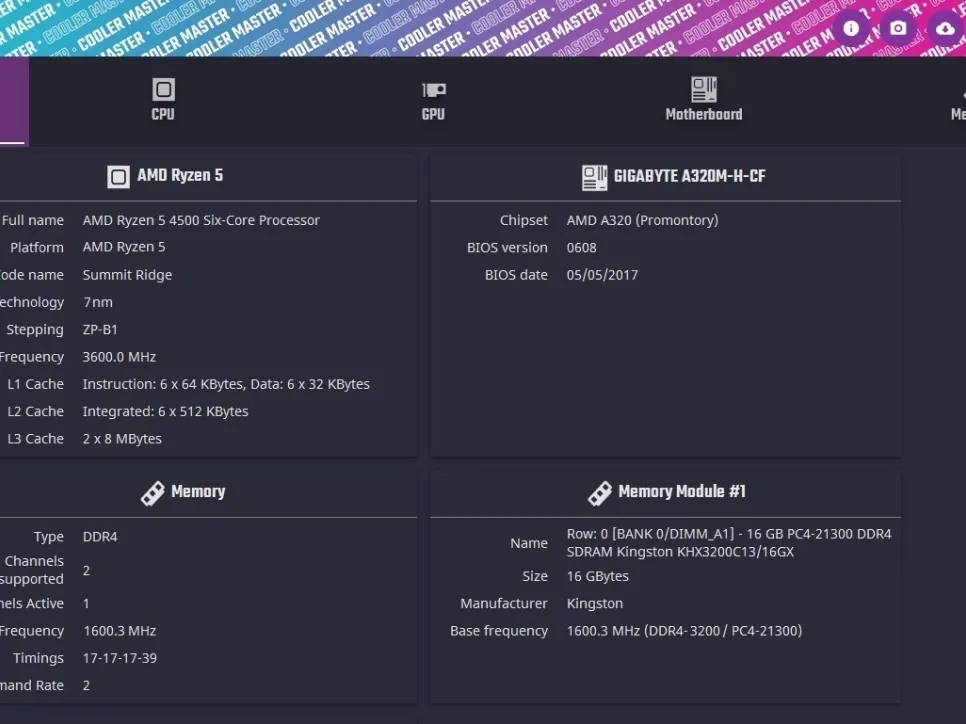Select the AMD Ryzen 5 panel heading
The height and width of the screenshot is (724, 966).
click(180, 176)
